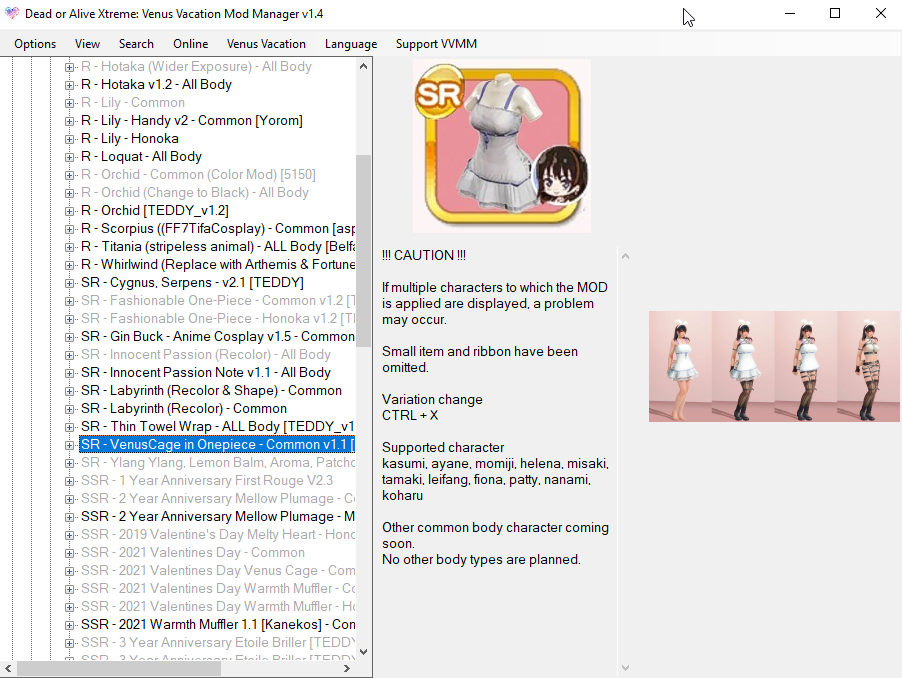This screenshot has width=902, height=678.
Task: Expand R - Whirlwind (Replace with Arthemis) node
Action: point(69,265)
